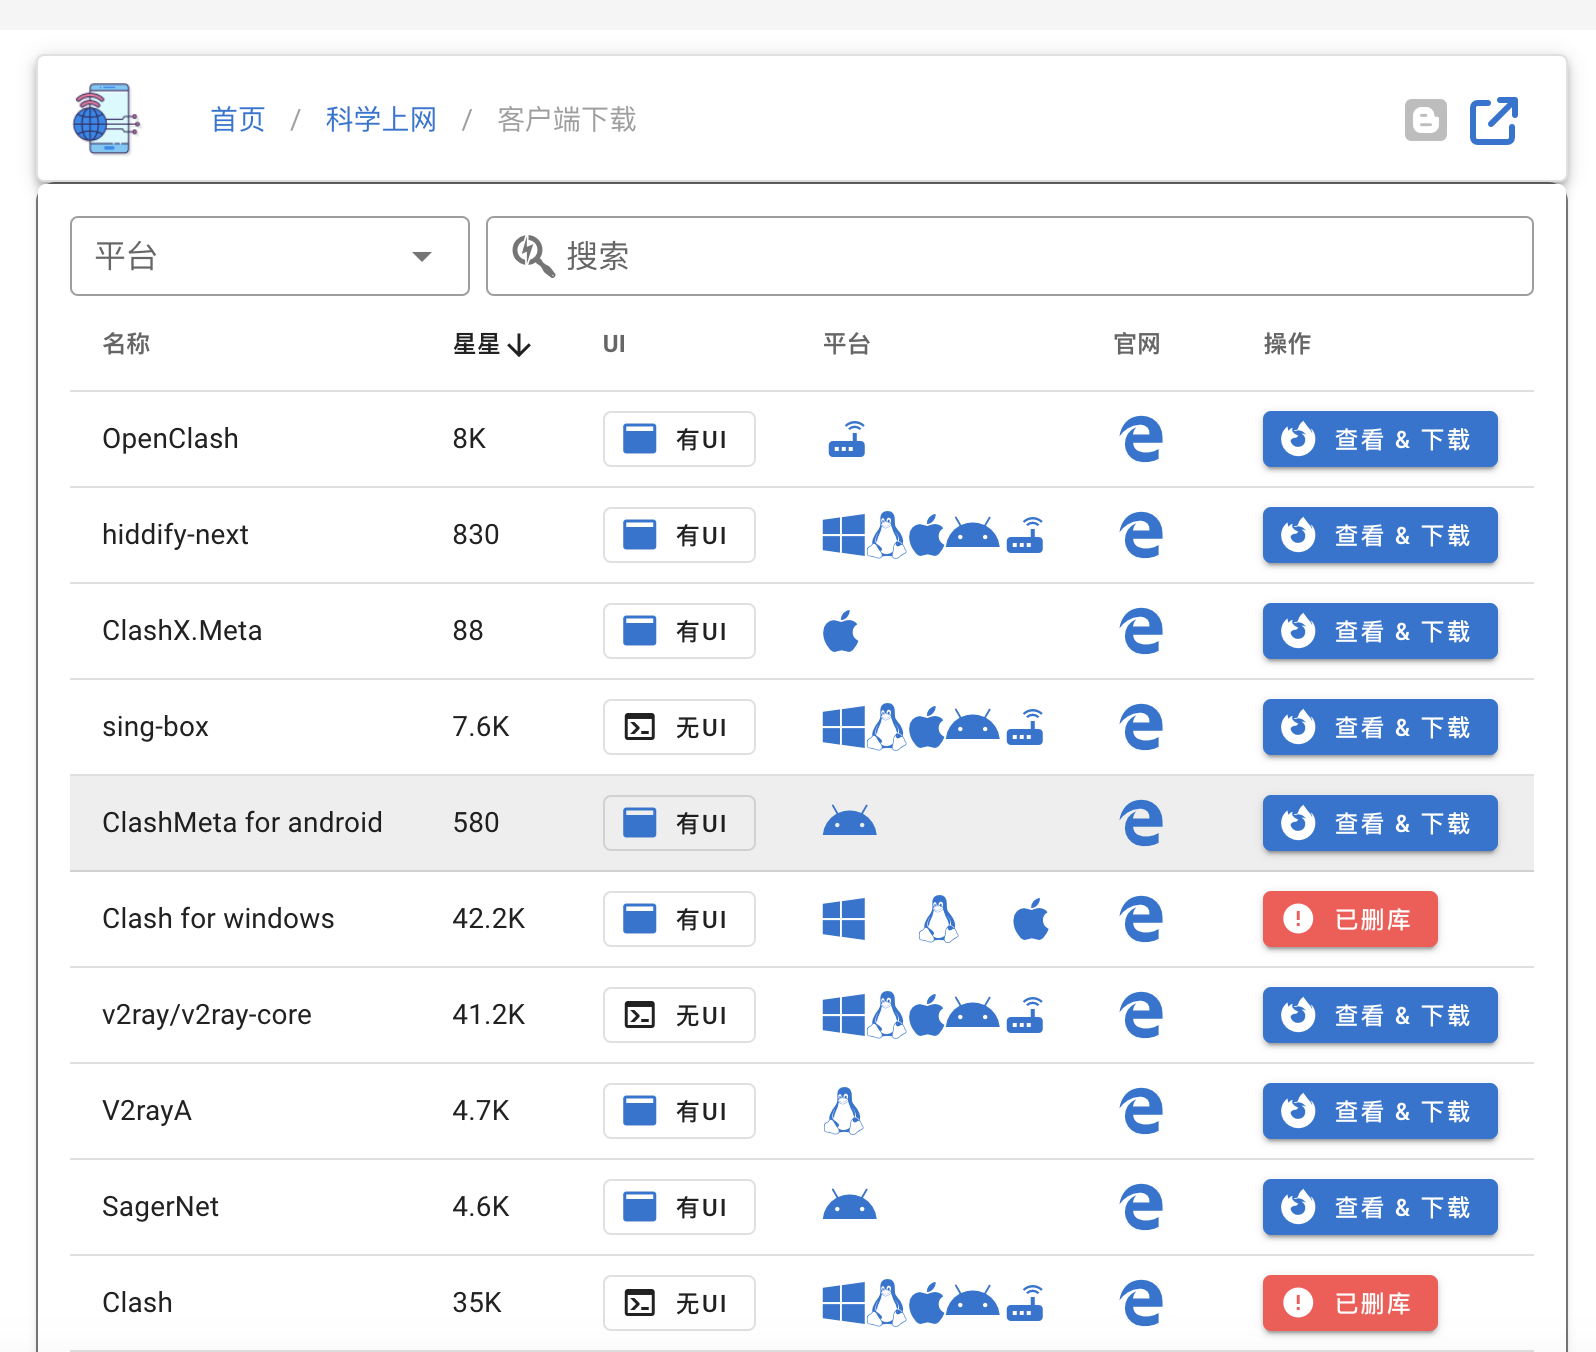Viewport: 1596px width, 1352px height.
Task: Go to 首页 breadcrumb link
Action: [x=238, y=120]
